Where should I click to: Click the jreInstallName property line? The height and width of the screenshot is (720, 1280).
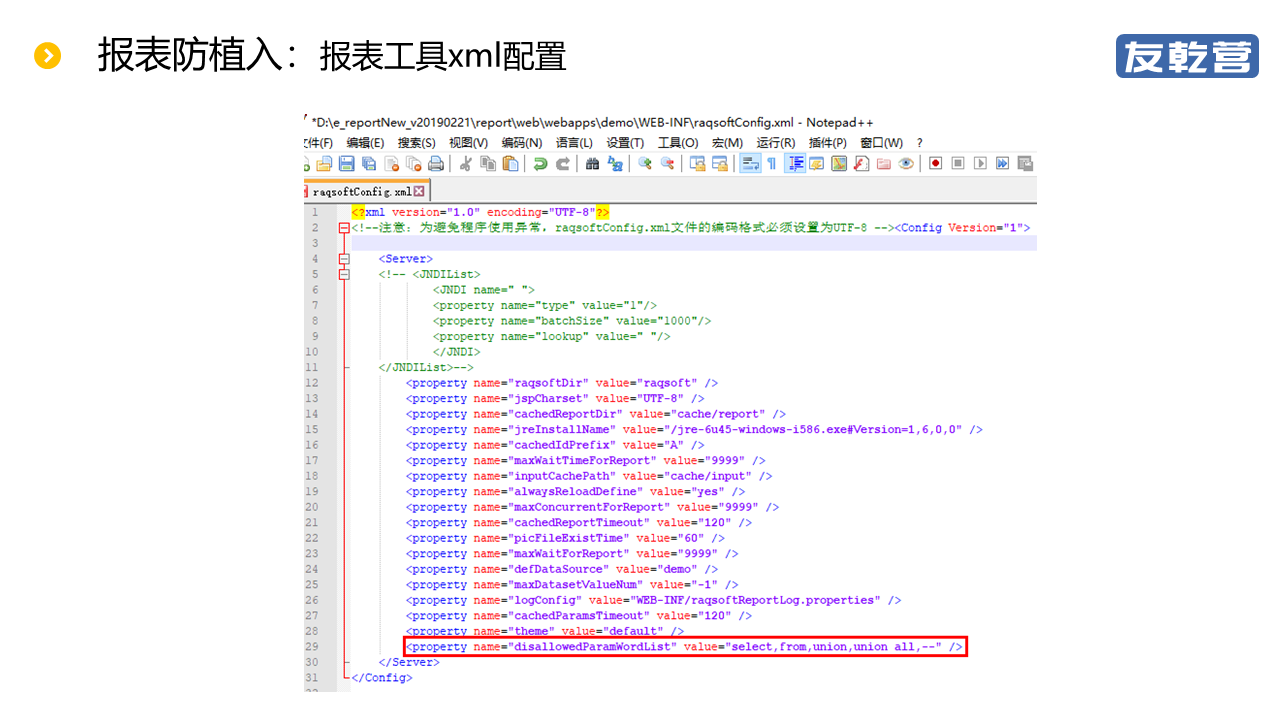point(694,429)
